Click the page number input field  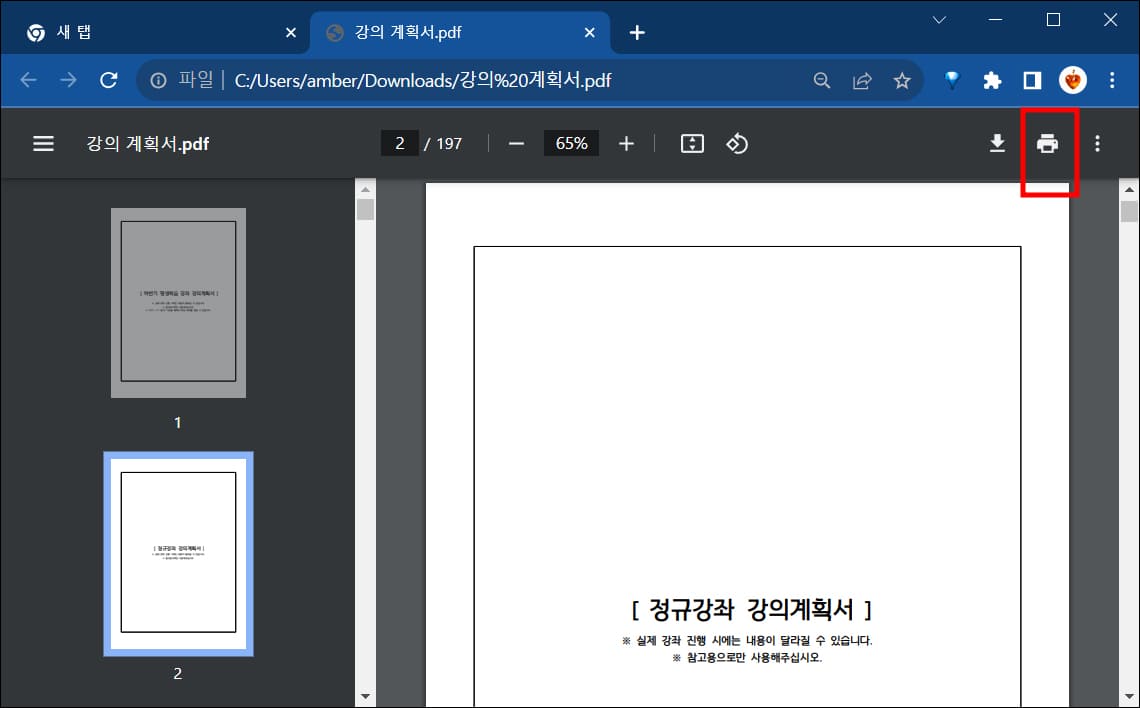399,143
